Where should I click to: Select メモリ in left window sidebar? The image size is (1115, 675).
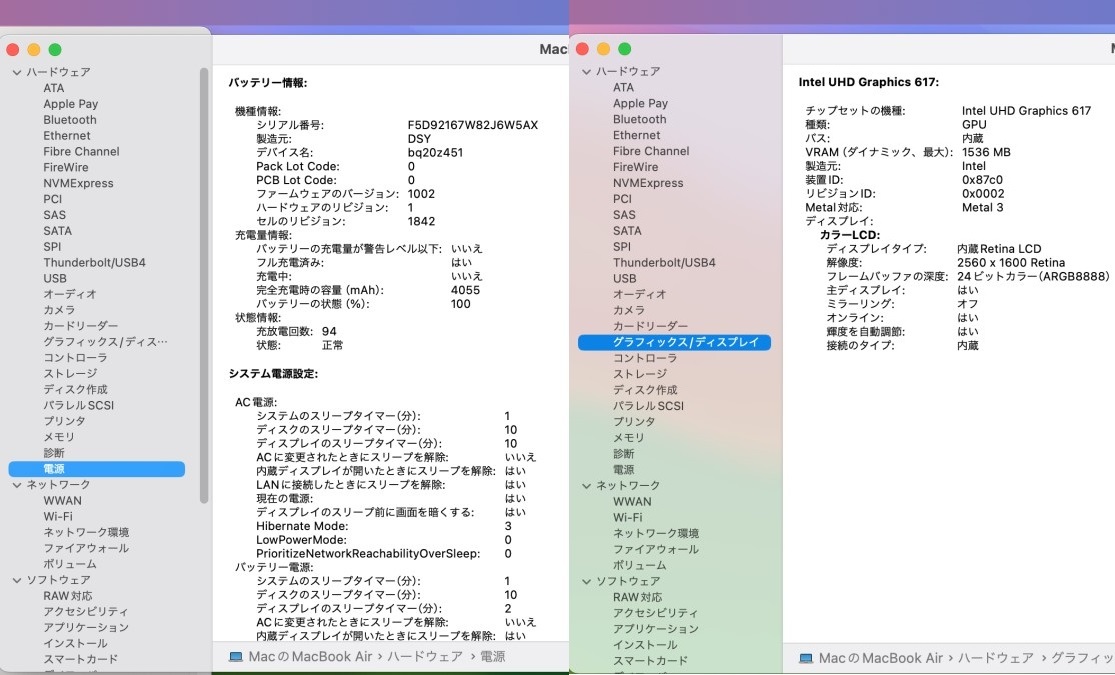pyautogui.click(x=58, y=437)
